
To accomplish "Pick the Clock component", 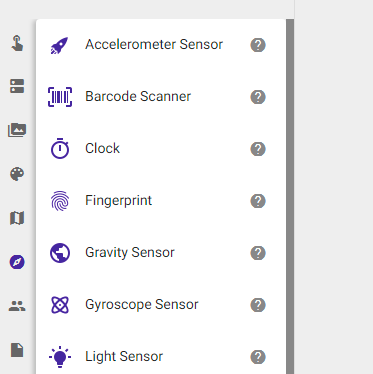I will coord(161,149).
